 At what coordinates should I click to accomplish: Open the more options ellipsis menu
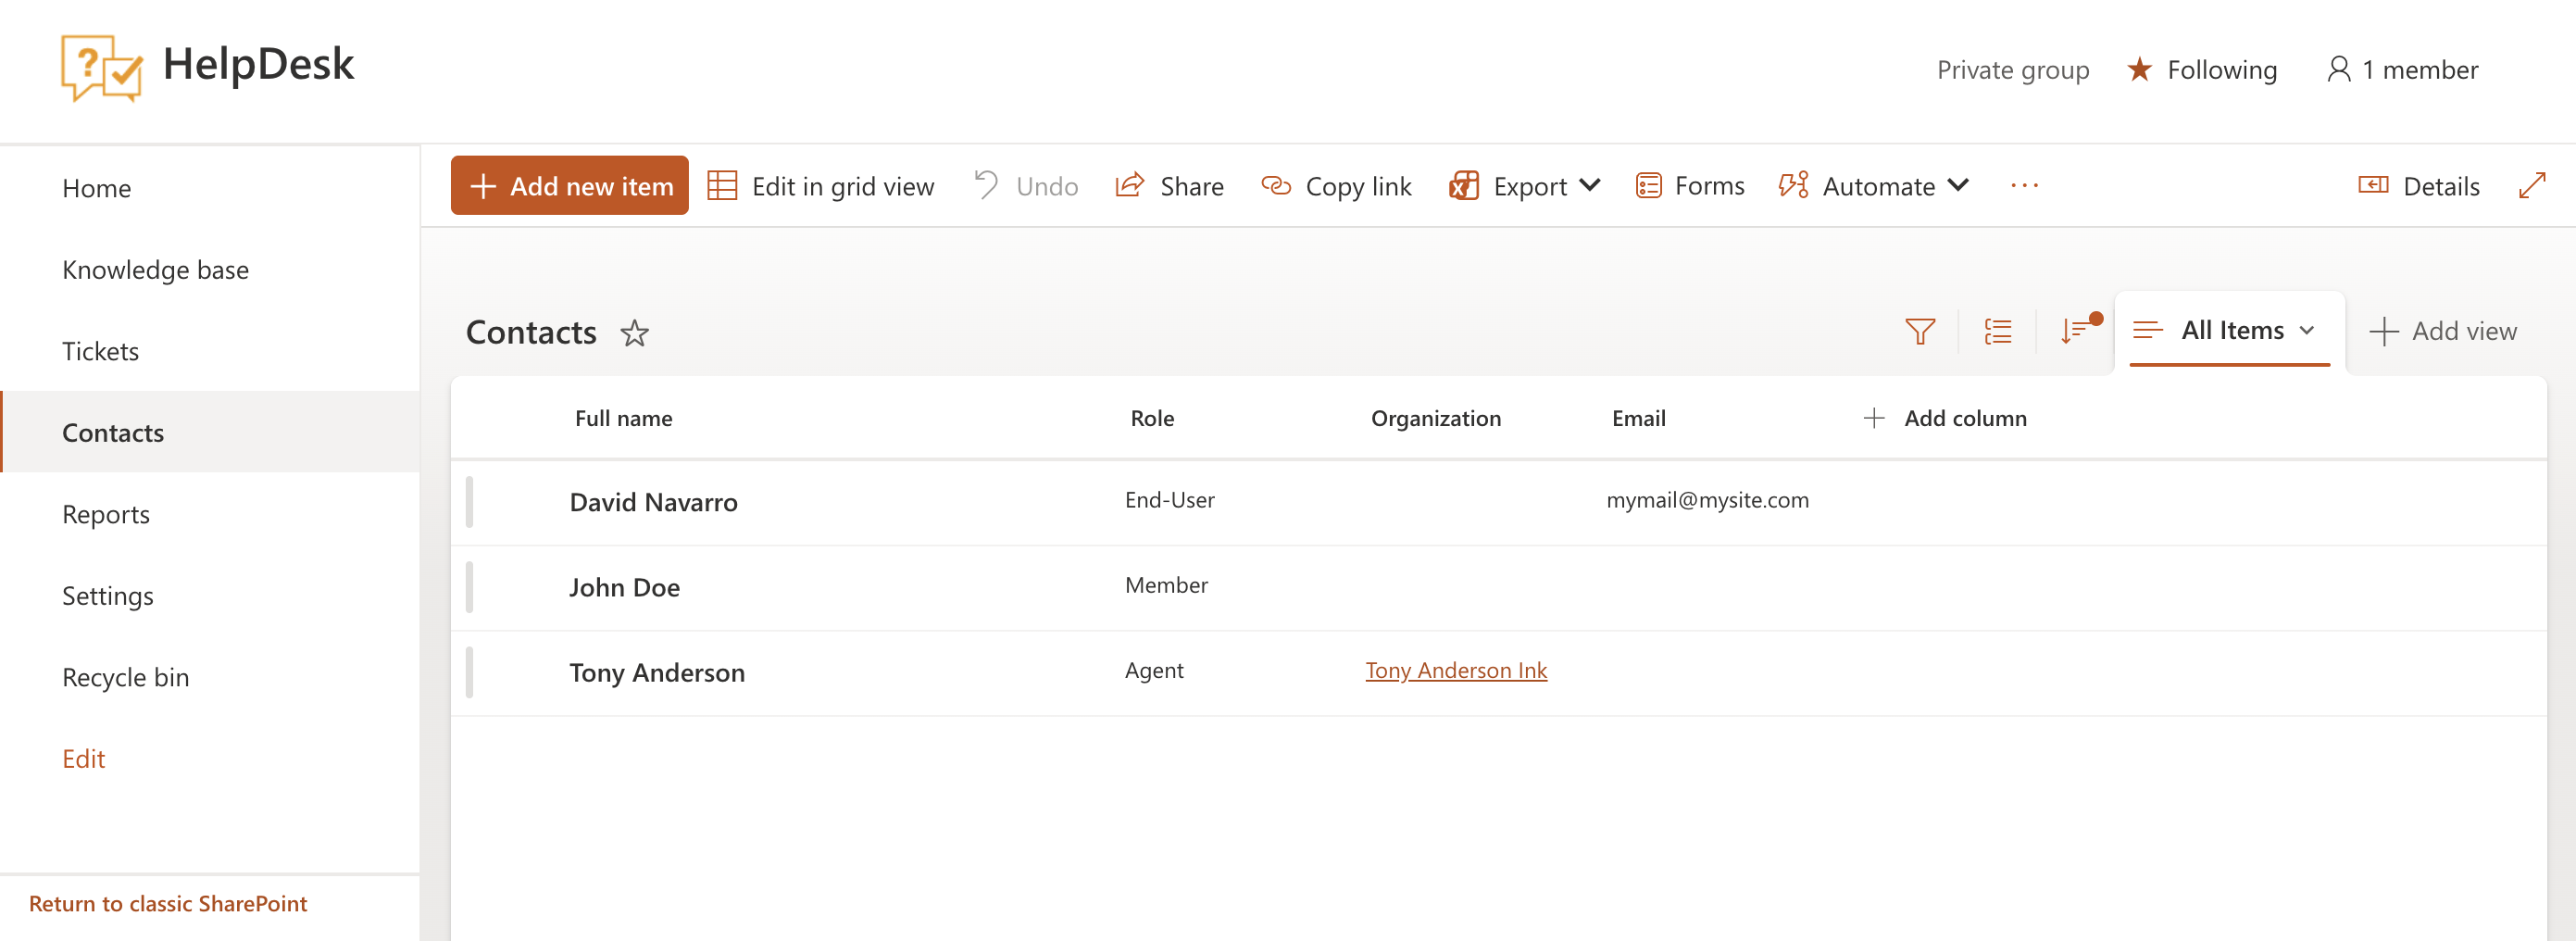click(2024, 186)
